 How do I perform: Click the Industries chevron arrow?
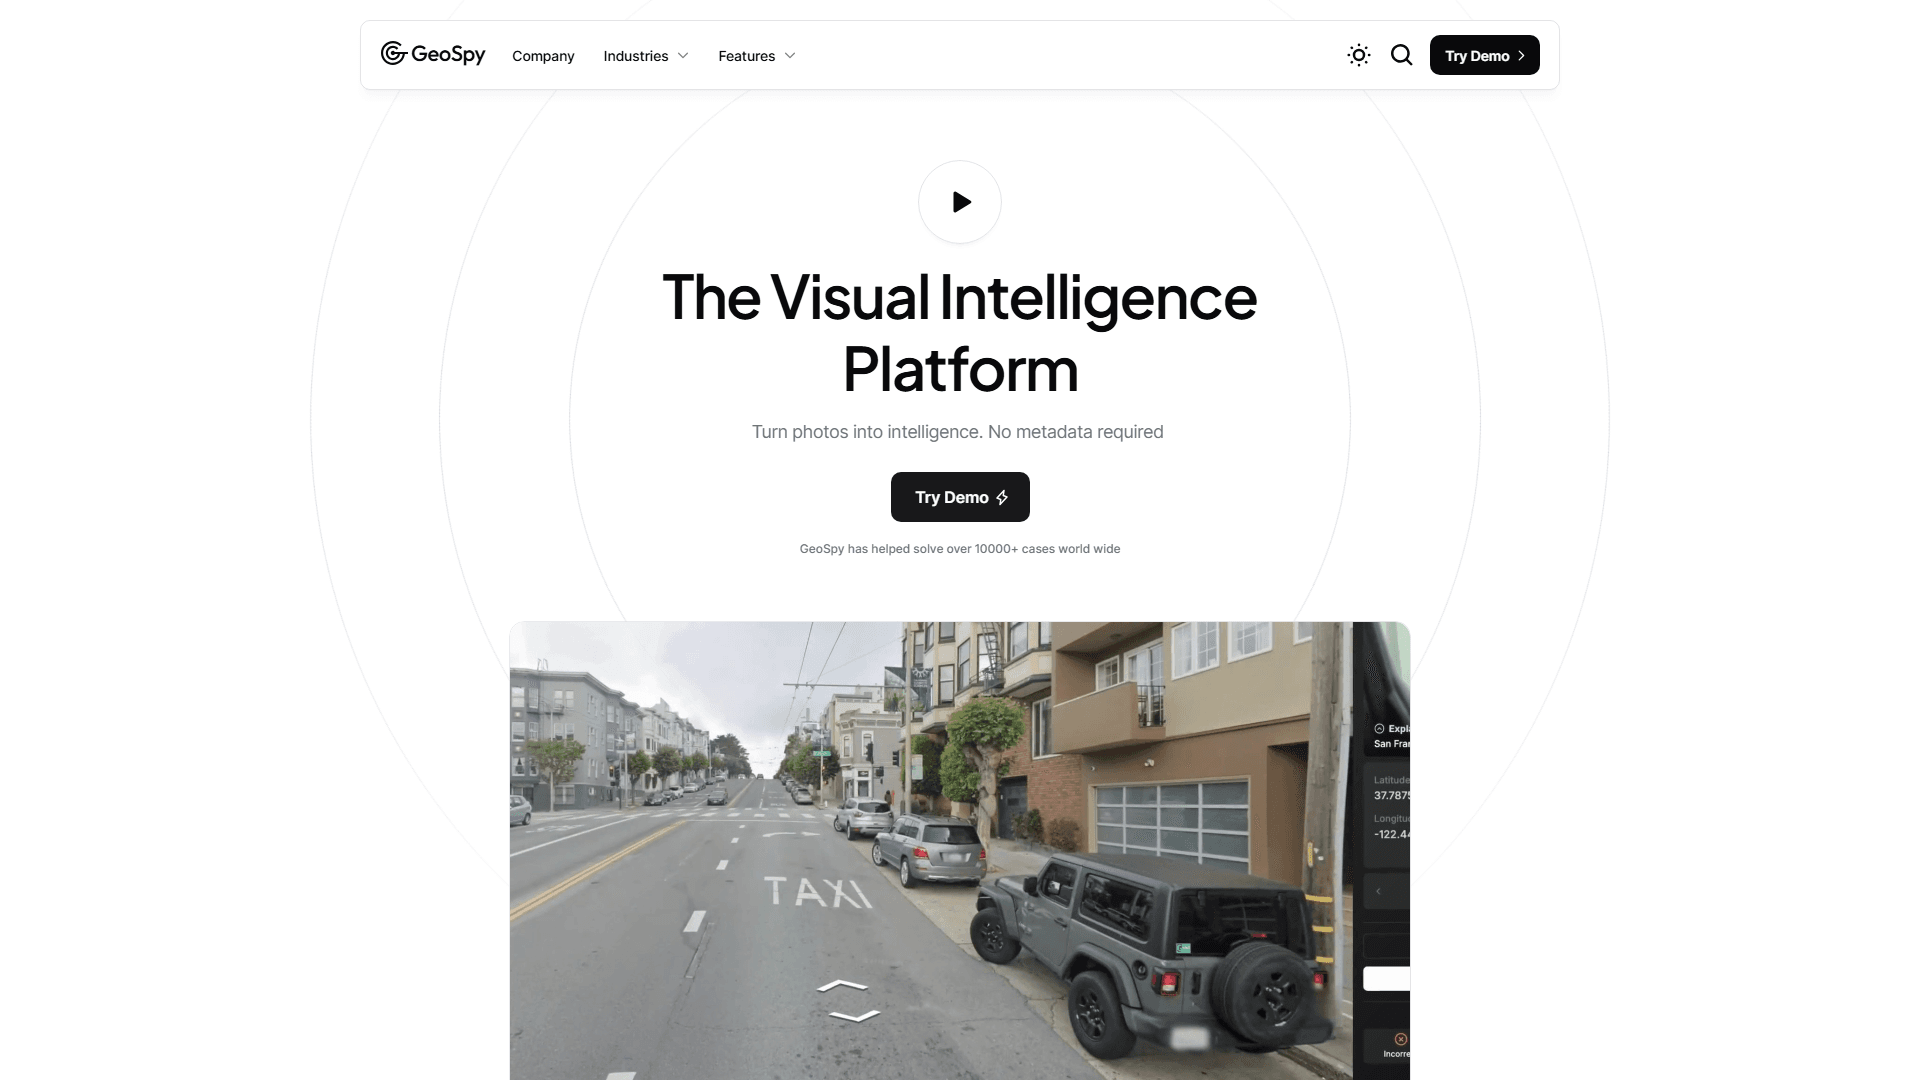click(x=683, y=56)
